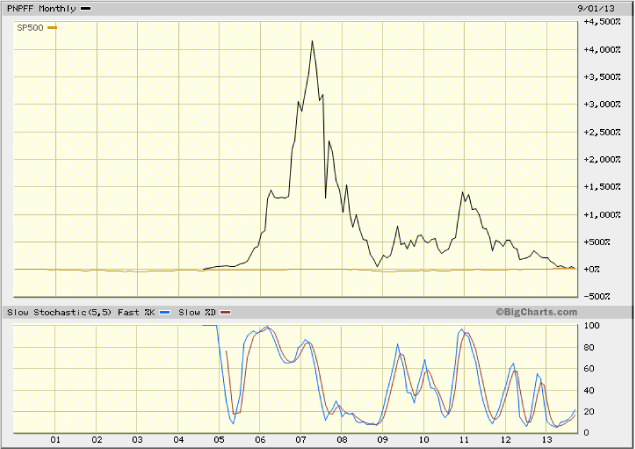The width and height of the screenshot is (635, 449).
Task: Click the black PNPFF legend line swatch
Action: [x=85, y=9]
